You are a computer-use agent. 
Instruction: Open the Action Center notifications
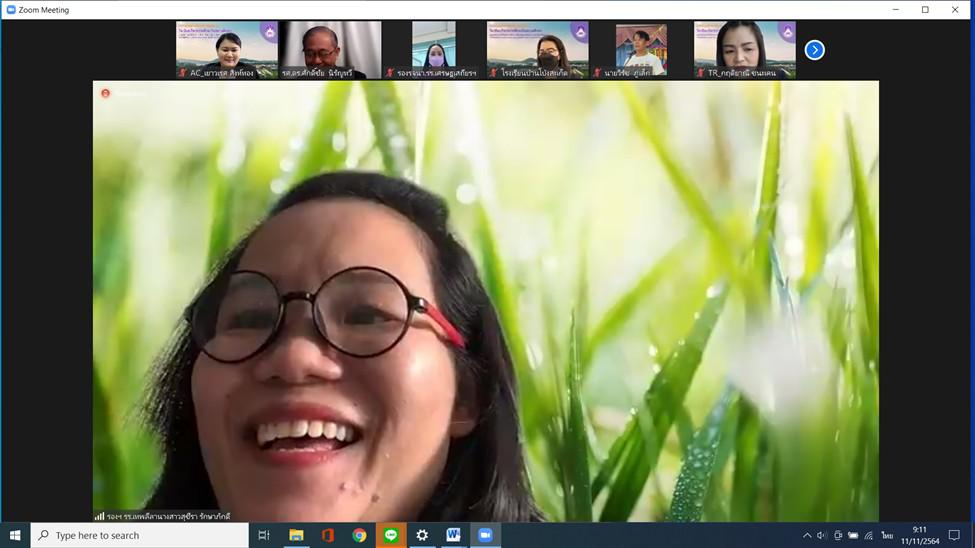coord(954,535)
